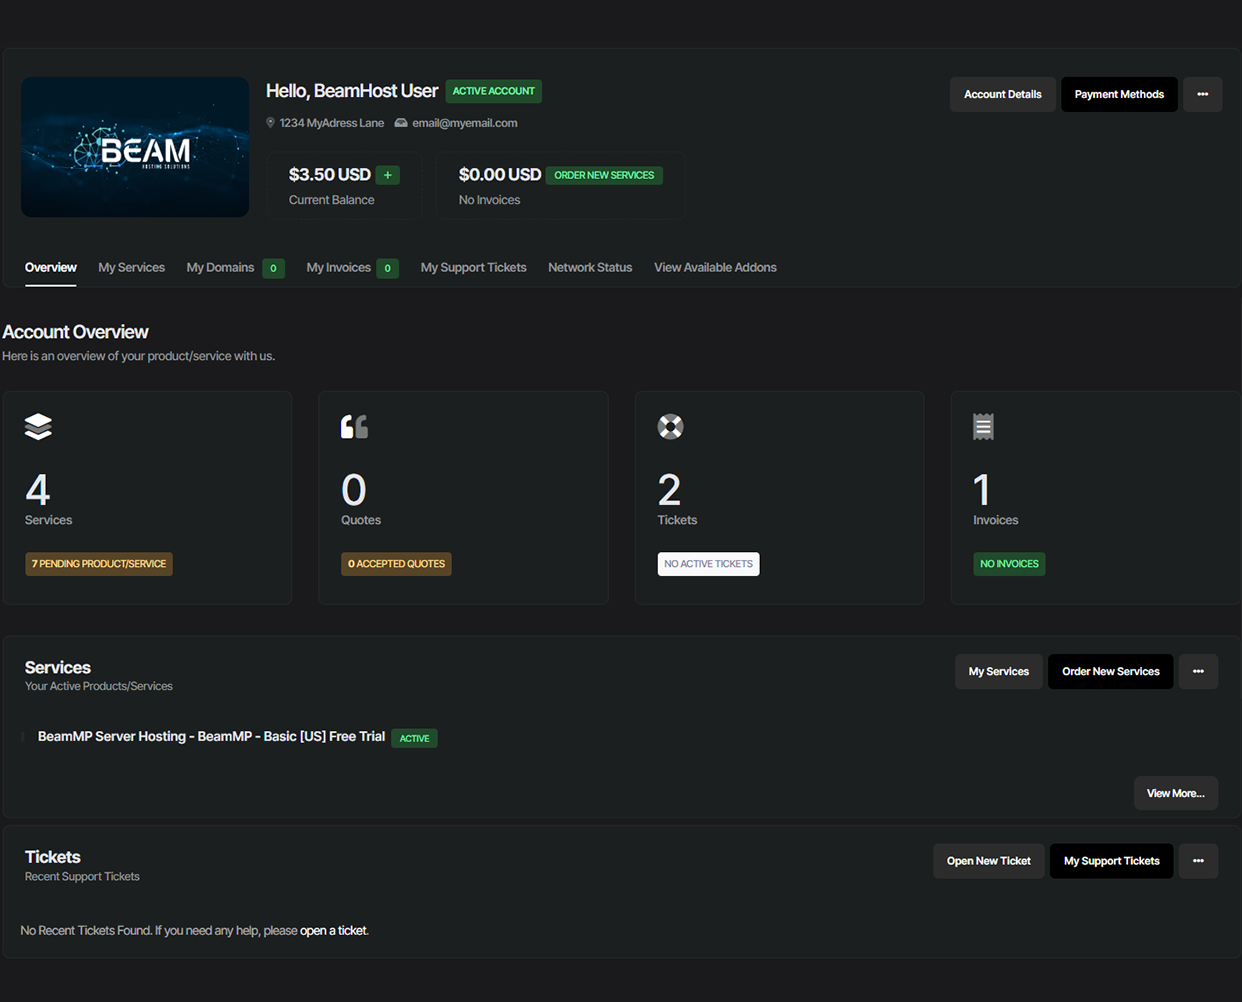Click the number 2 in Tickets card
The height and width of the screenshot is (1002, 1242).
(x=669, y=490)
